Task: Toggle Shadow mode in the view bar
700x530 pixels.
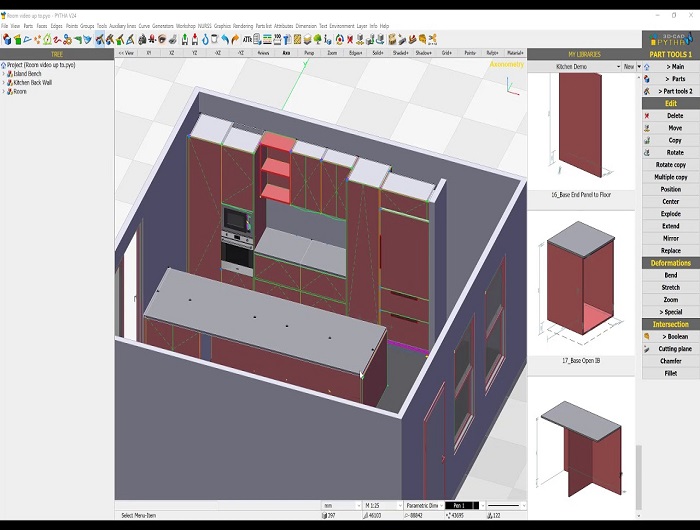Action: click(x=423, y=51)
